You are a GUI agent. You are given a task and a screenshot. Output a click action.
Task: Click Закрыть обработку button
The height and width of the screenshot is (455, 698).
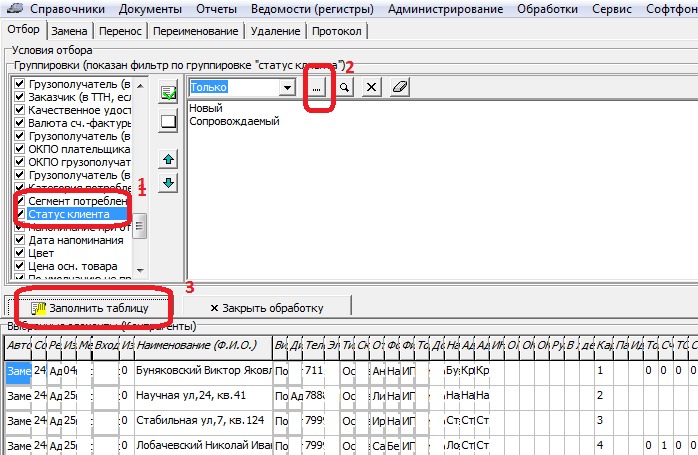(267, 308)
